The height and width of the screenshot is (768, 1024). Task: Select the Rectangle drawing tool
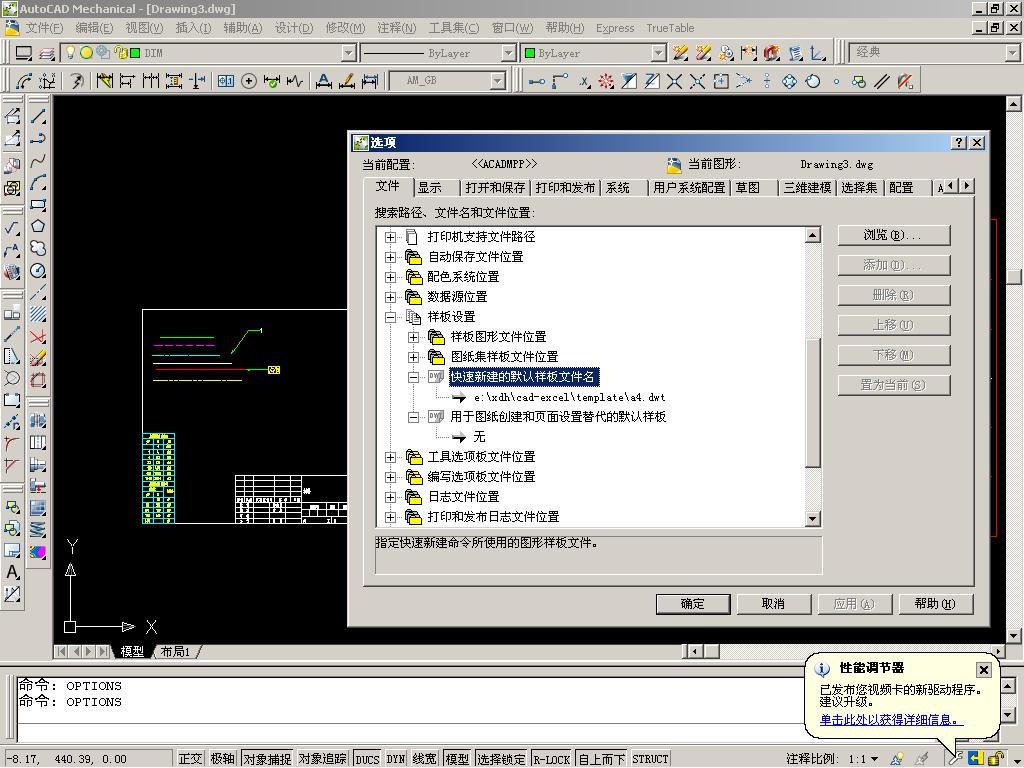[38, 204]
